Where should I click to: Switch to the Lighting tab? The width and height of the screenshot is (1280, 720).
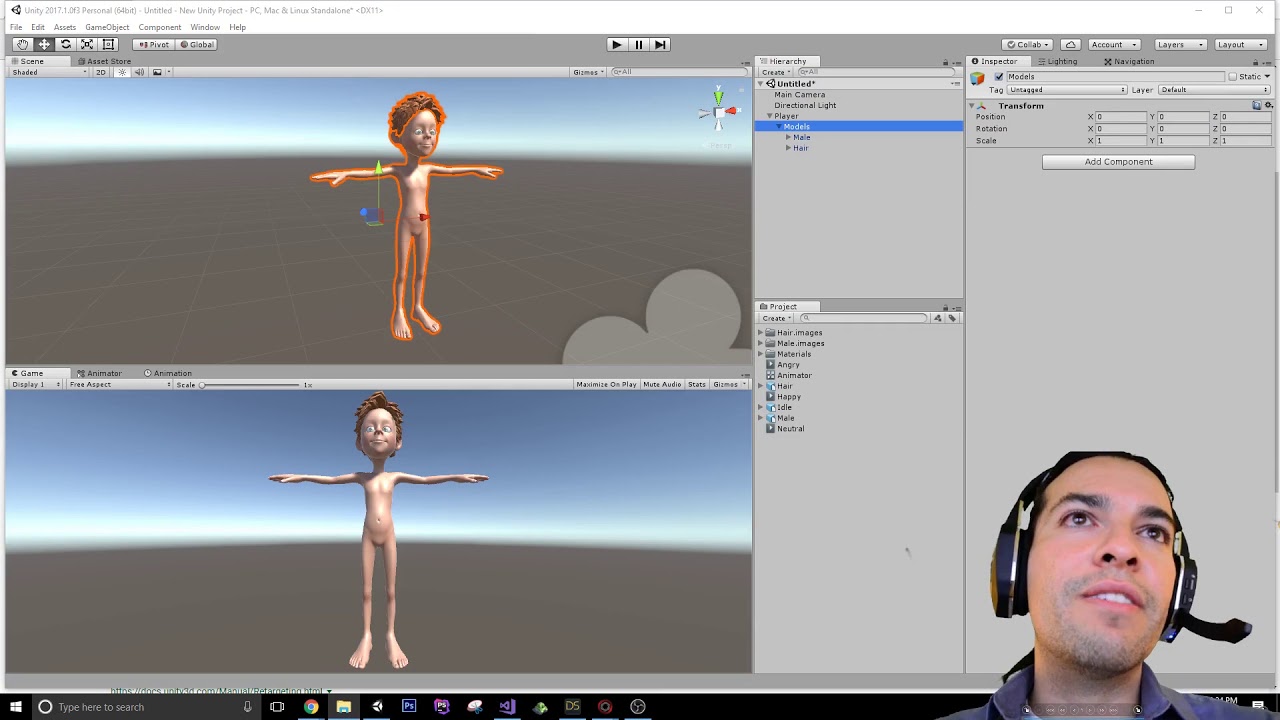1057,61
